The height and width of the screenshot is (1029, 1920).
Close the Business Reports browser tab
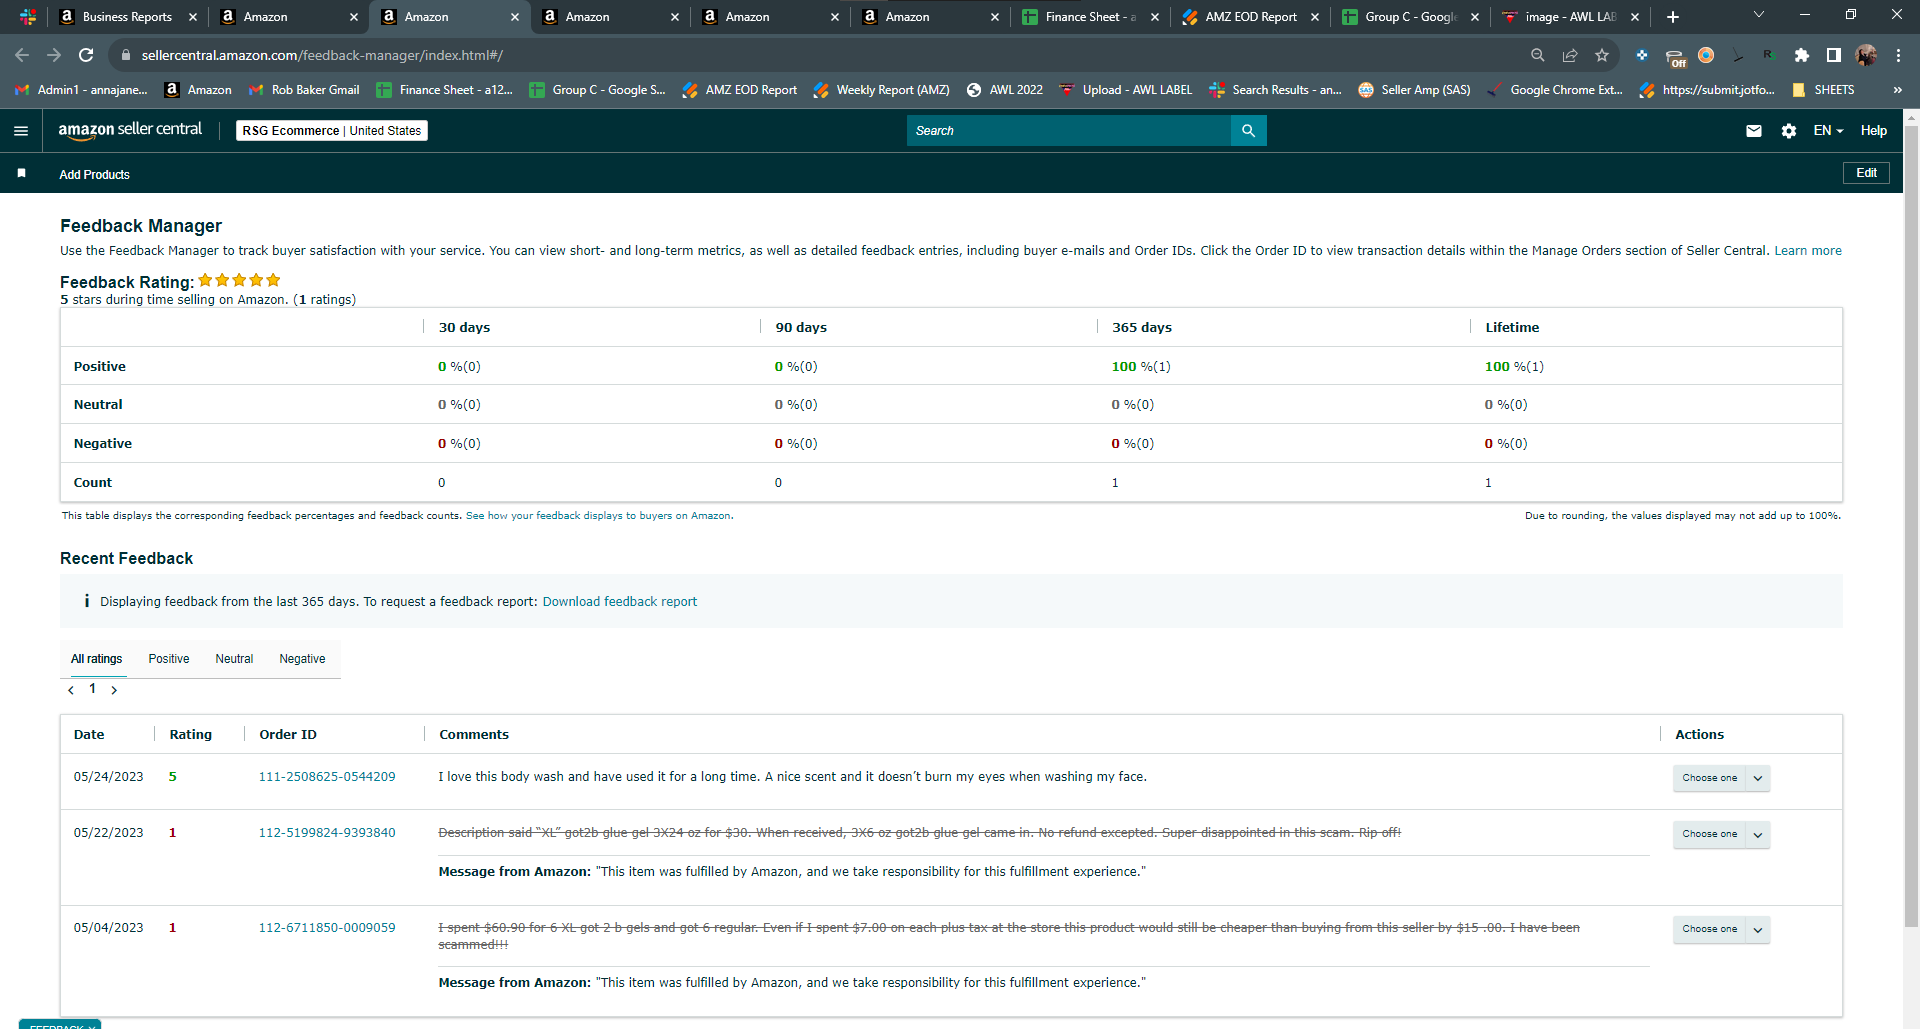(x=193, y=17)
